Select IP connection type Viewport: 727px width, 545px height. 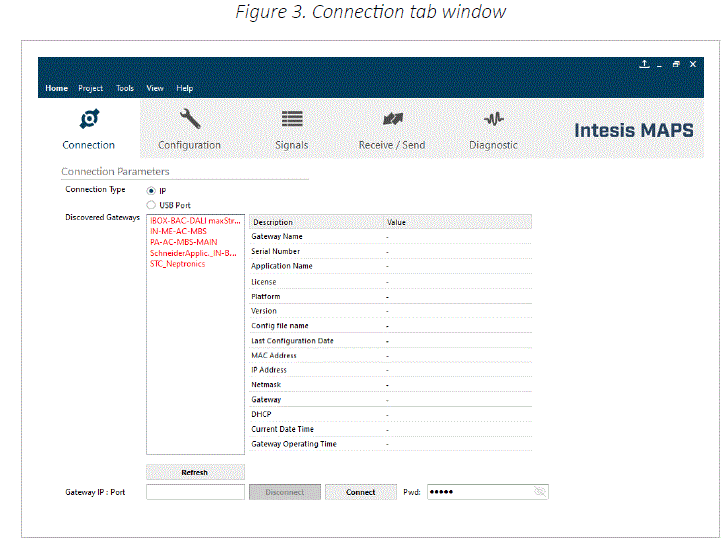click(151, 190)
